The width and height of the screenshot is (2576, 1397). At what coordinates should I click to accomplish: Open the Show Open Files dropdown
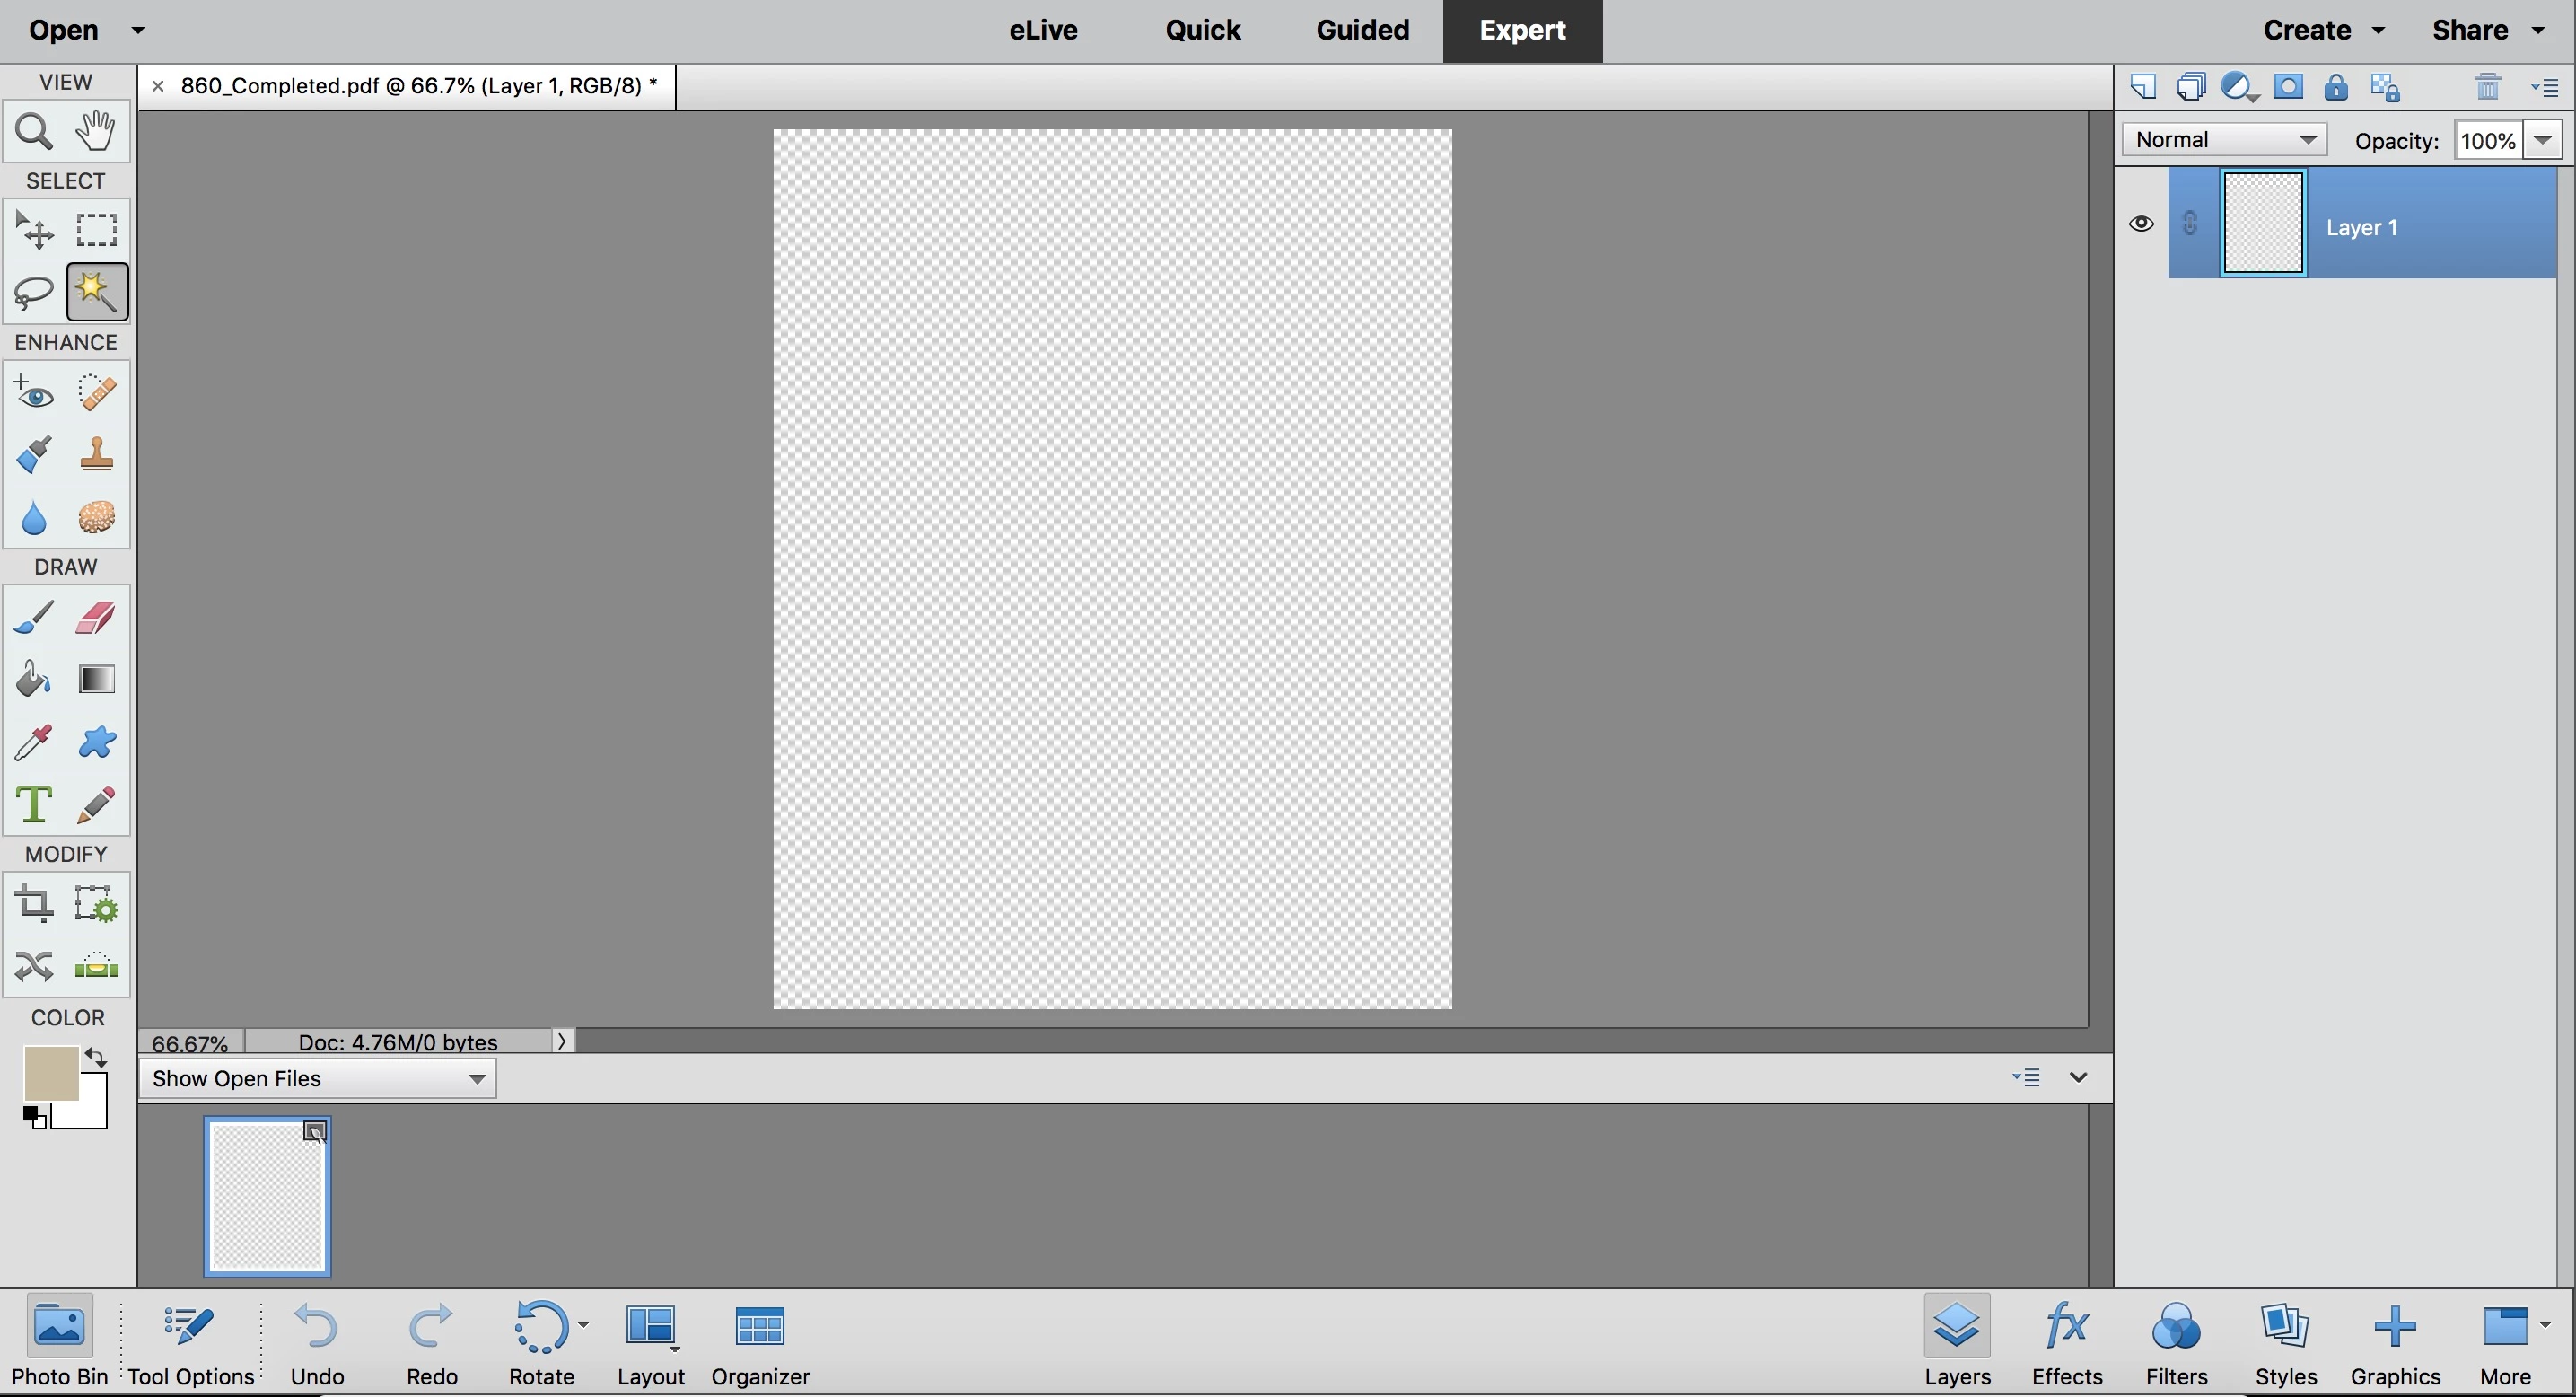tap(318, 1079)
